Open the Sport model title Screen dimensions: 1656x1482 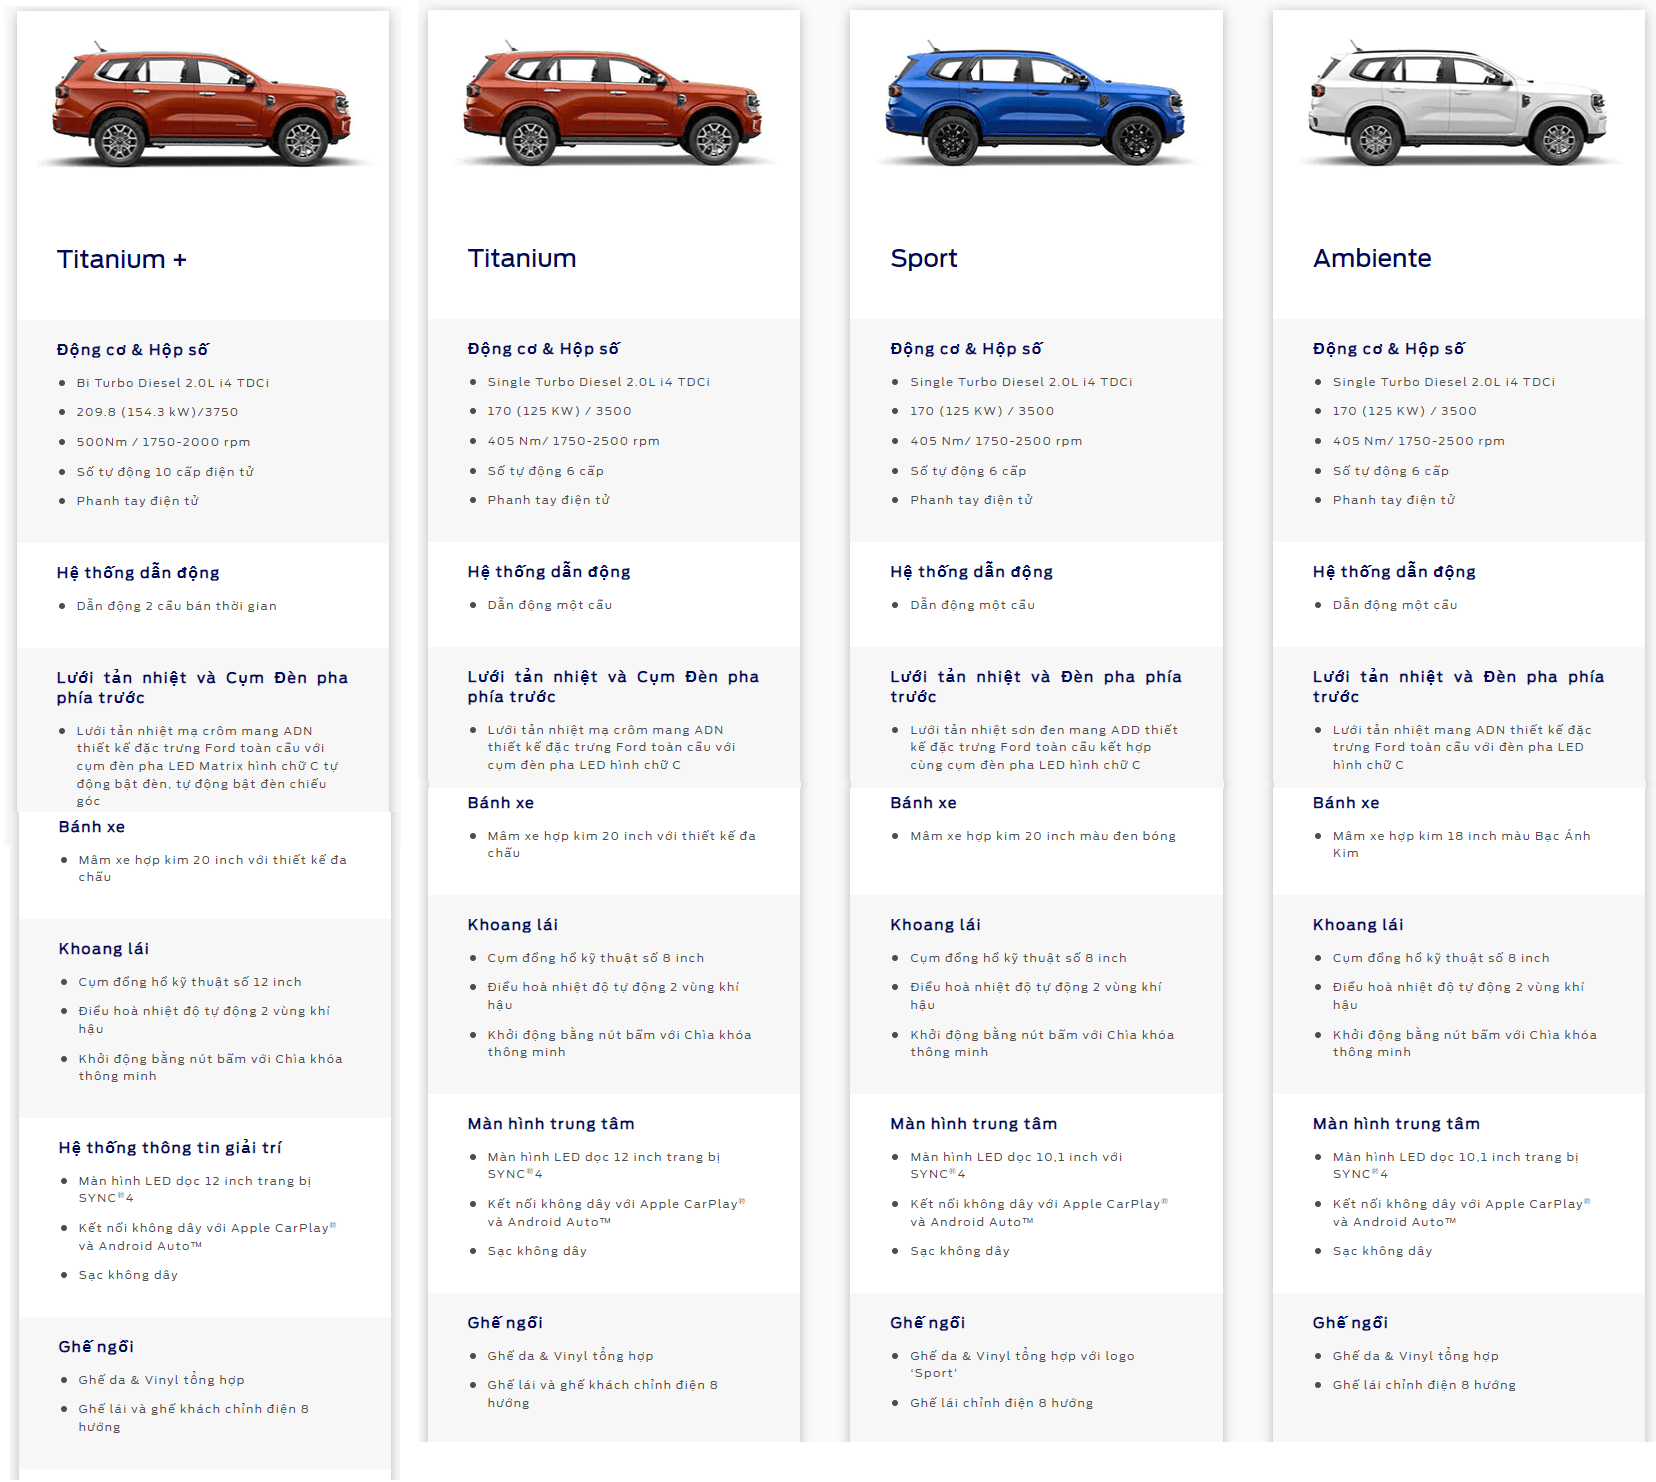pyautogui.click(x=924, y=259)
